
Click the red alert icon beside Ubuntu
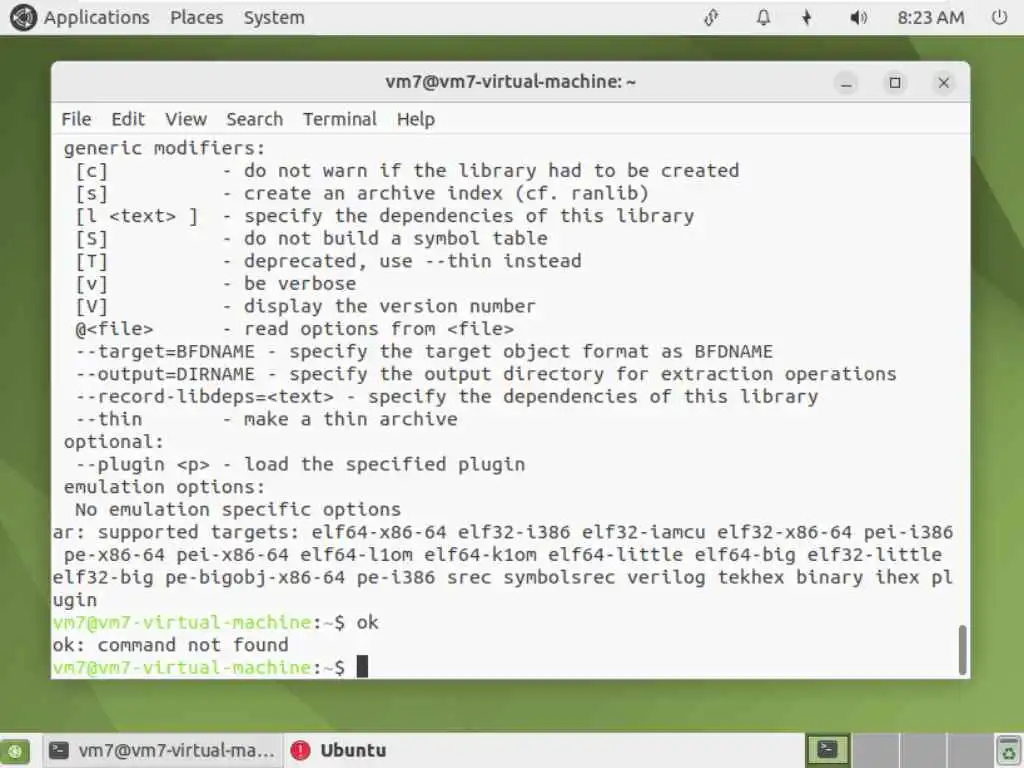pyautogui.click(x=300, y=751)
